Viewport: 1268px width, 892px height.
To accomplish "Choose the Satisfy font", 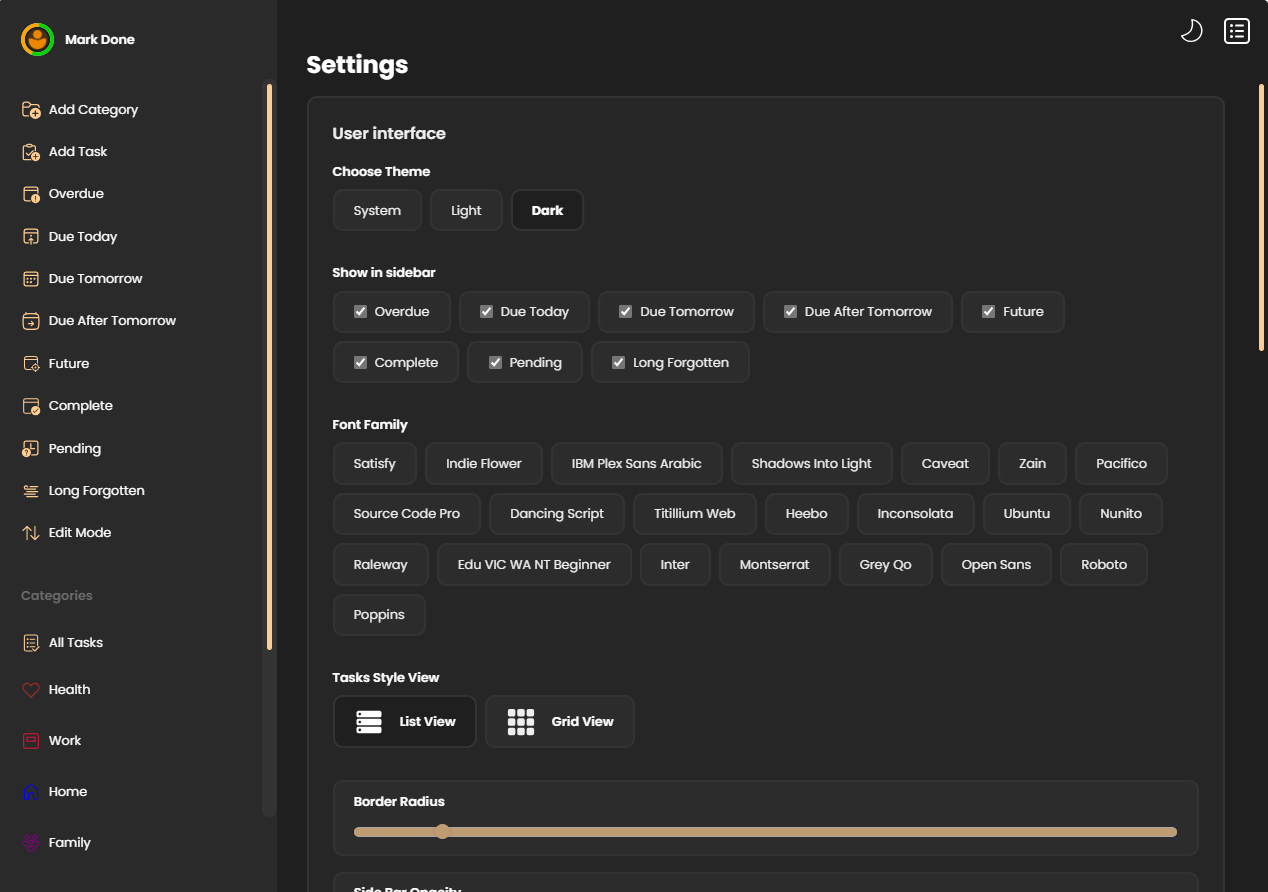I will point(375,464).
